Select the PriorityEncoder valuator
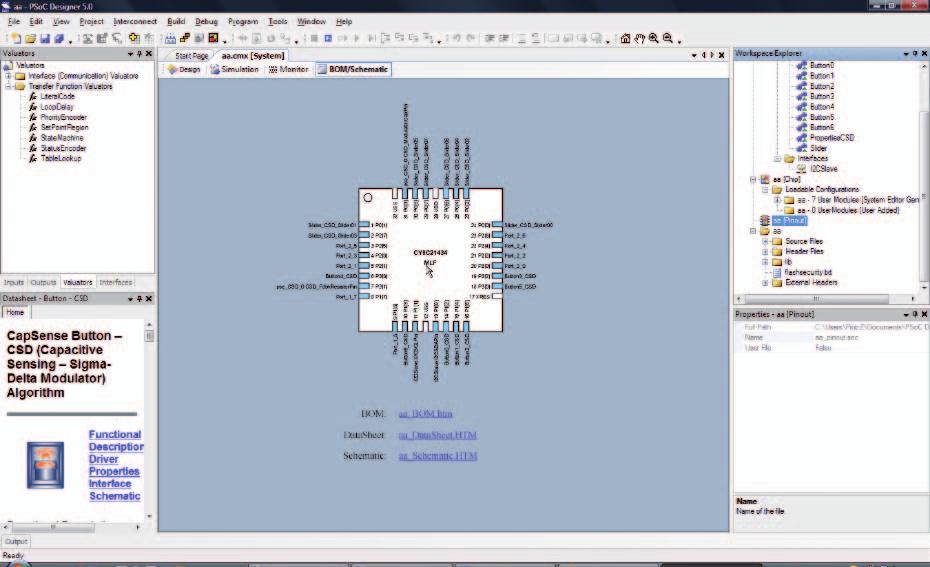The image size is (930, 567). [x=63, y=117]
